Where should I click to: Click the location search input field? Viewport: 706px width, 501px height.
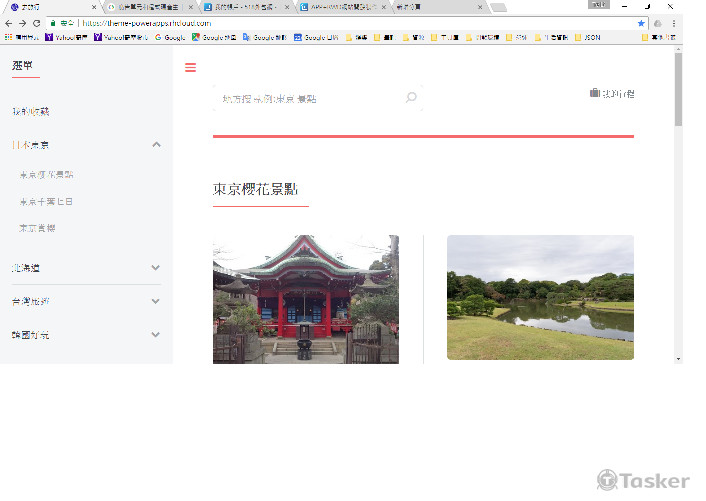305,98
